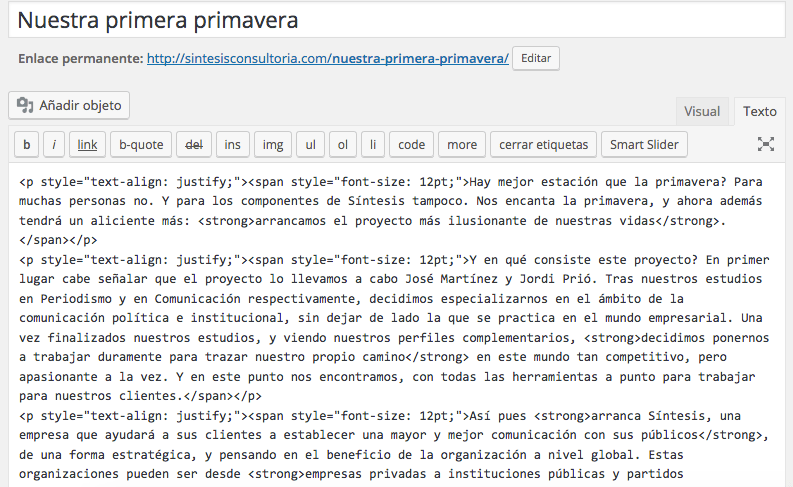Edit permalink with Editar button
Image resolution: width=793 pixels, height=487 pixels.
coord(536,58)
